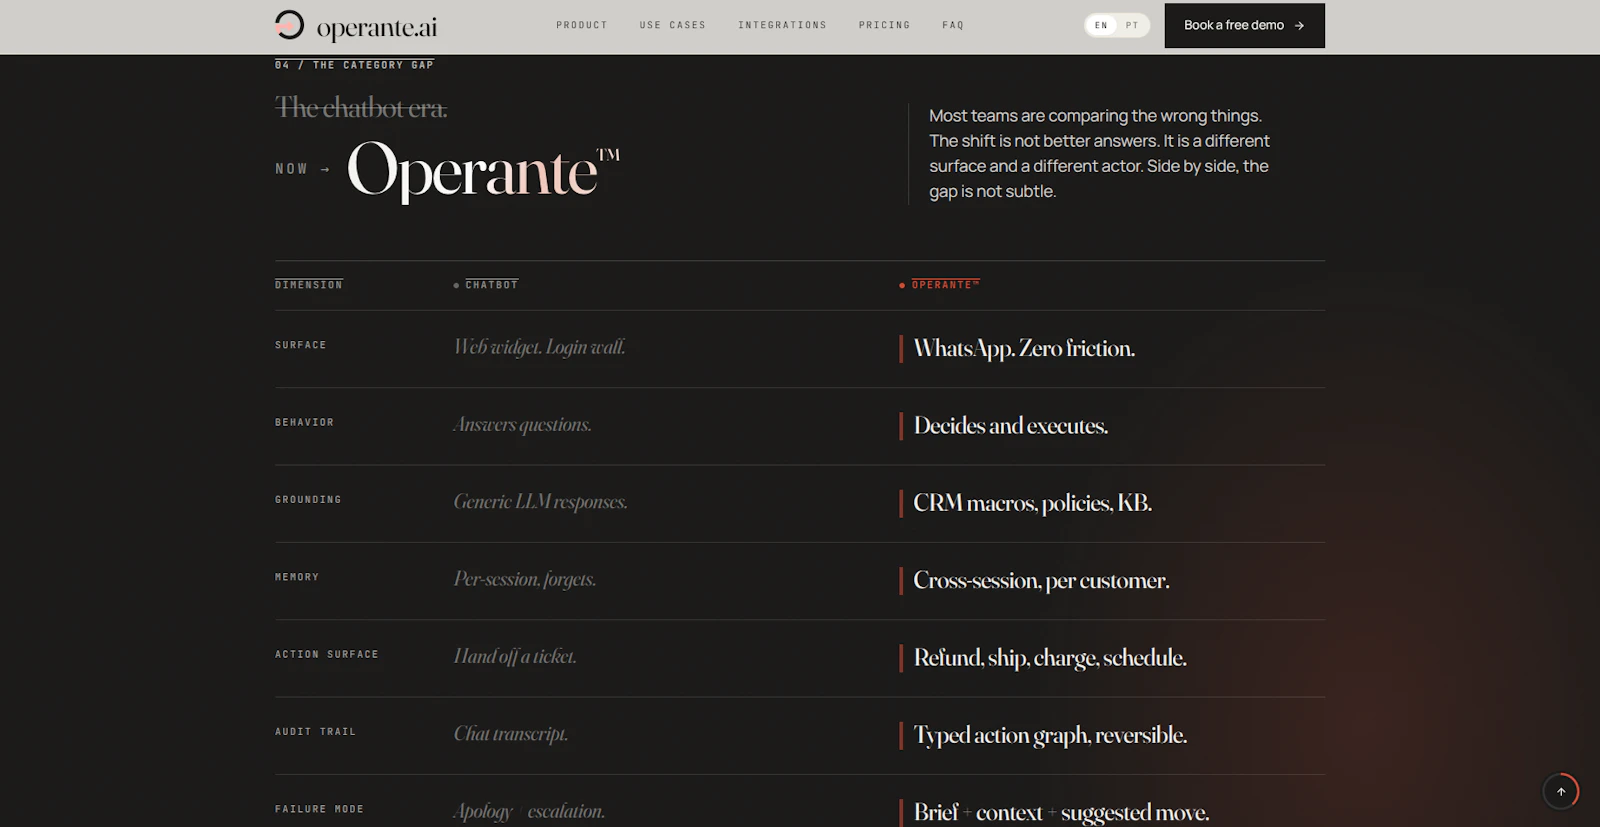1600x827 pixels.
Task: Click the large Operante™ heading
Action: tap(484, 170)
